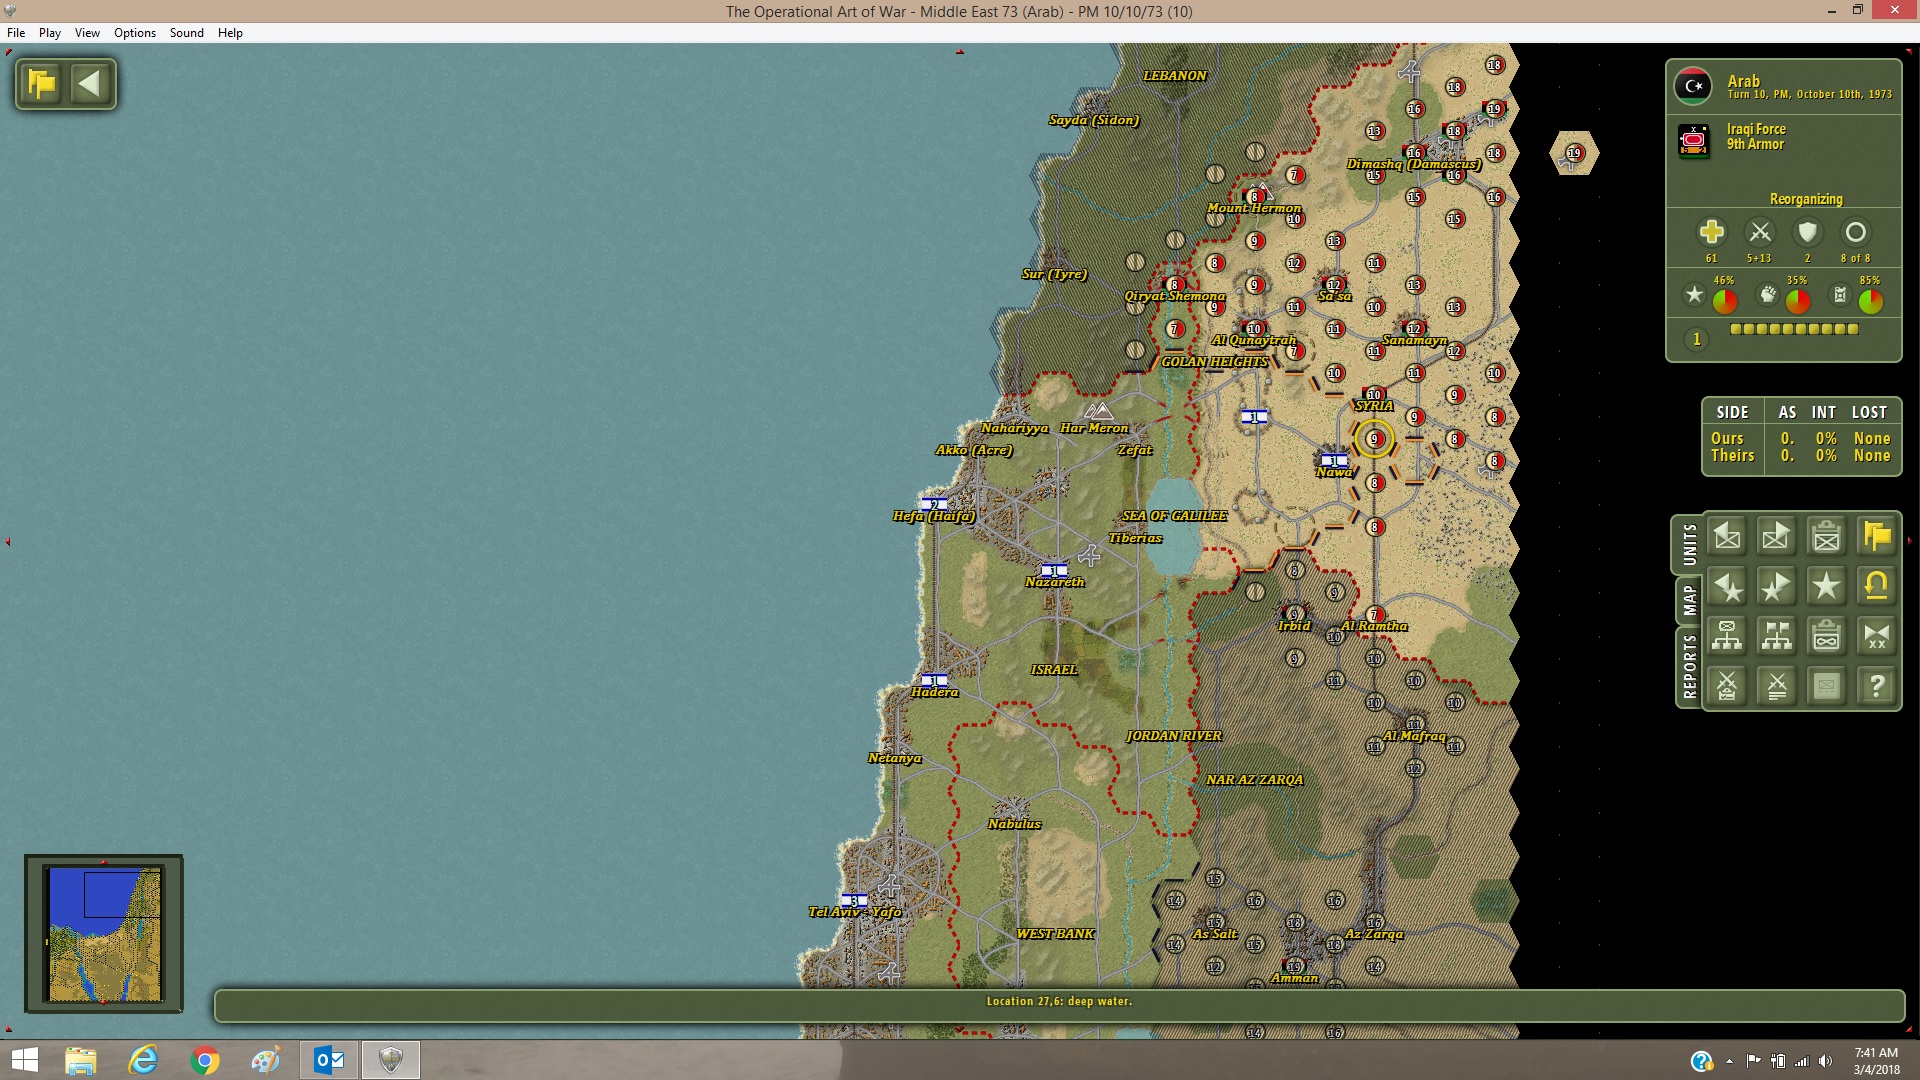The height and width of the screenshot is (1080, 1920).
Task: Click the 46% proficiency pie gauge
Action: (1725, 301)
